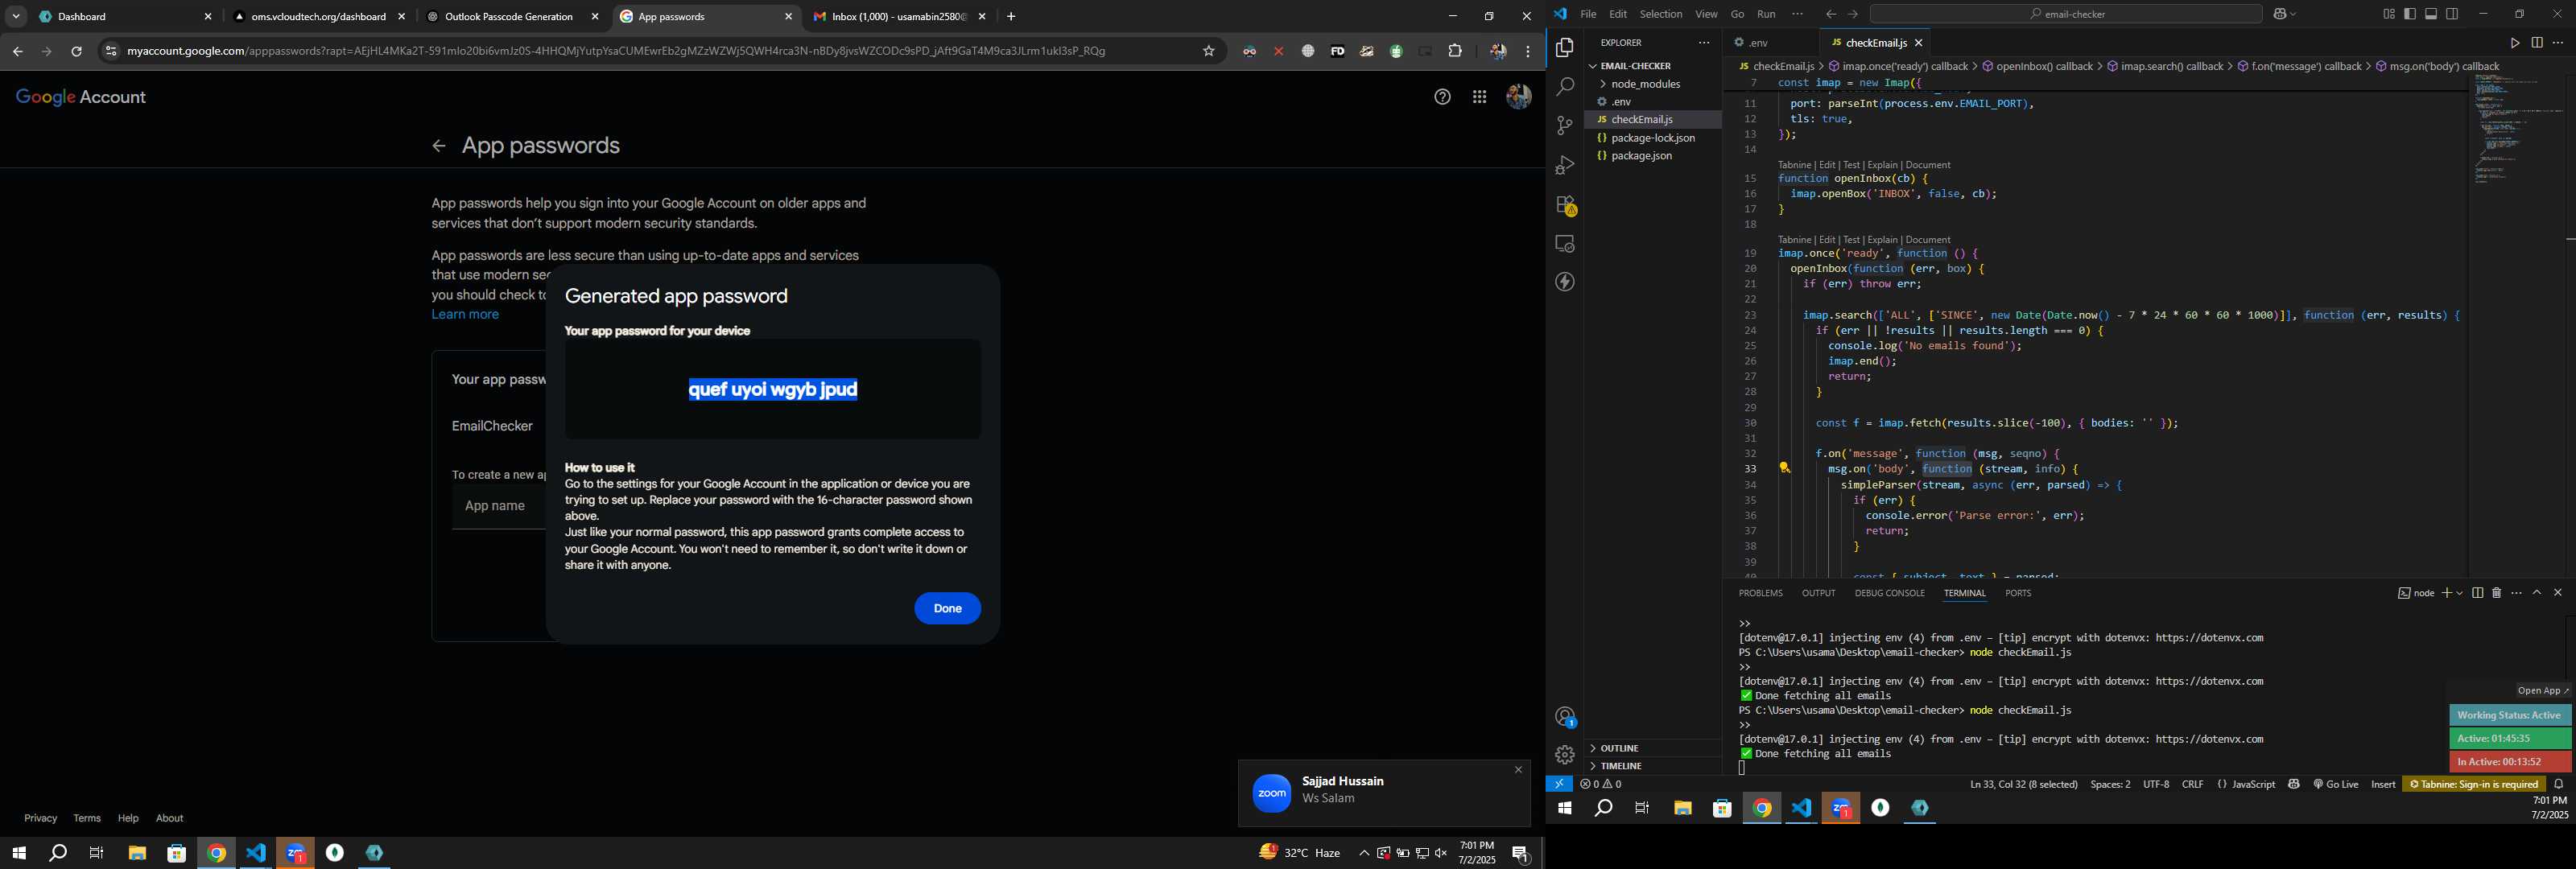Click the Chrome address bar URL
Viewport: 2576px width, 869px height.
coord(616,51)
